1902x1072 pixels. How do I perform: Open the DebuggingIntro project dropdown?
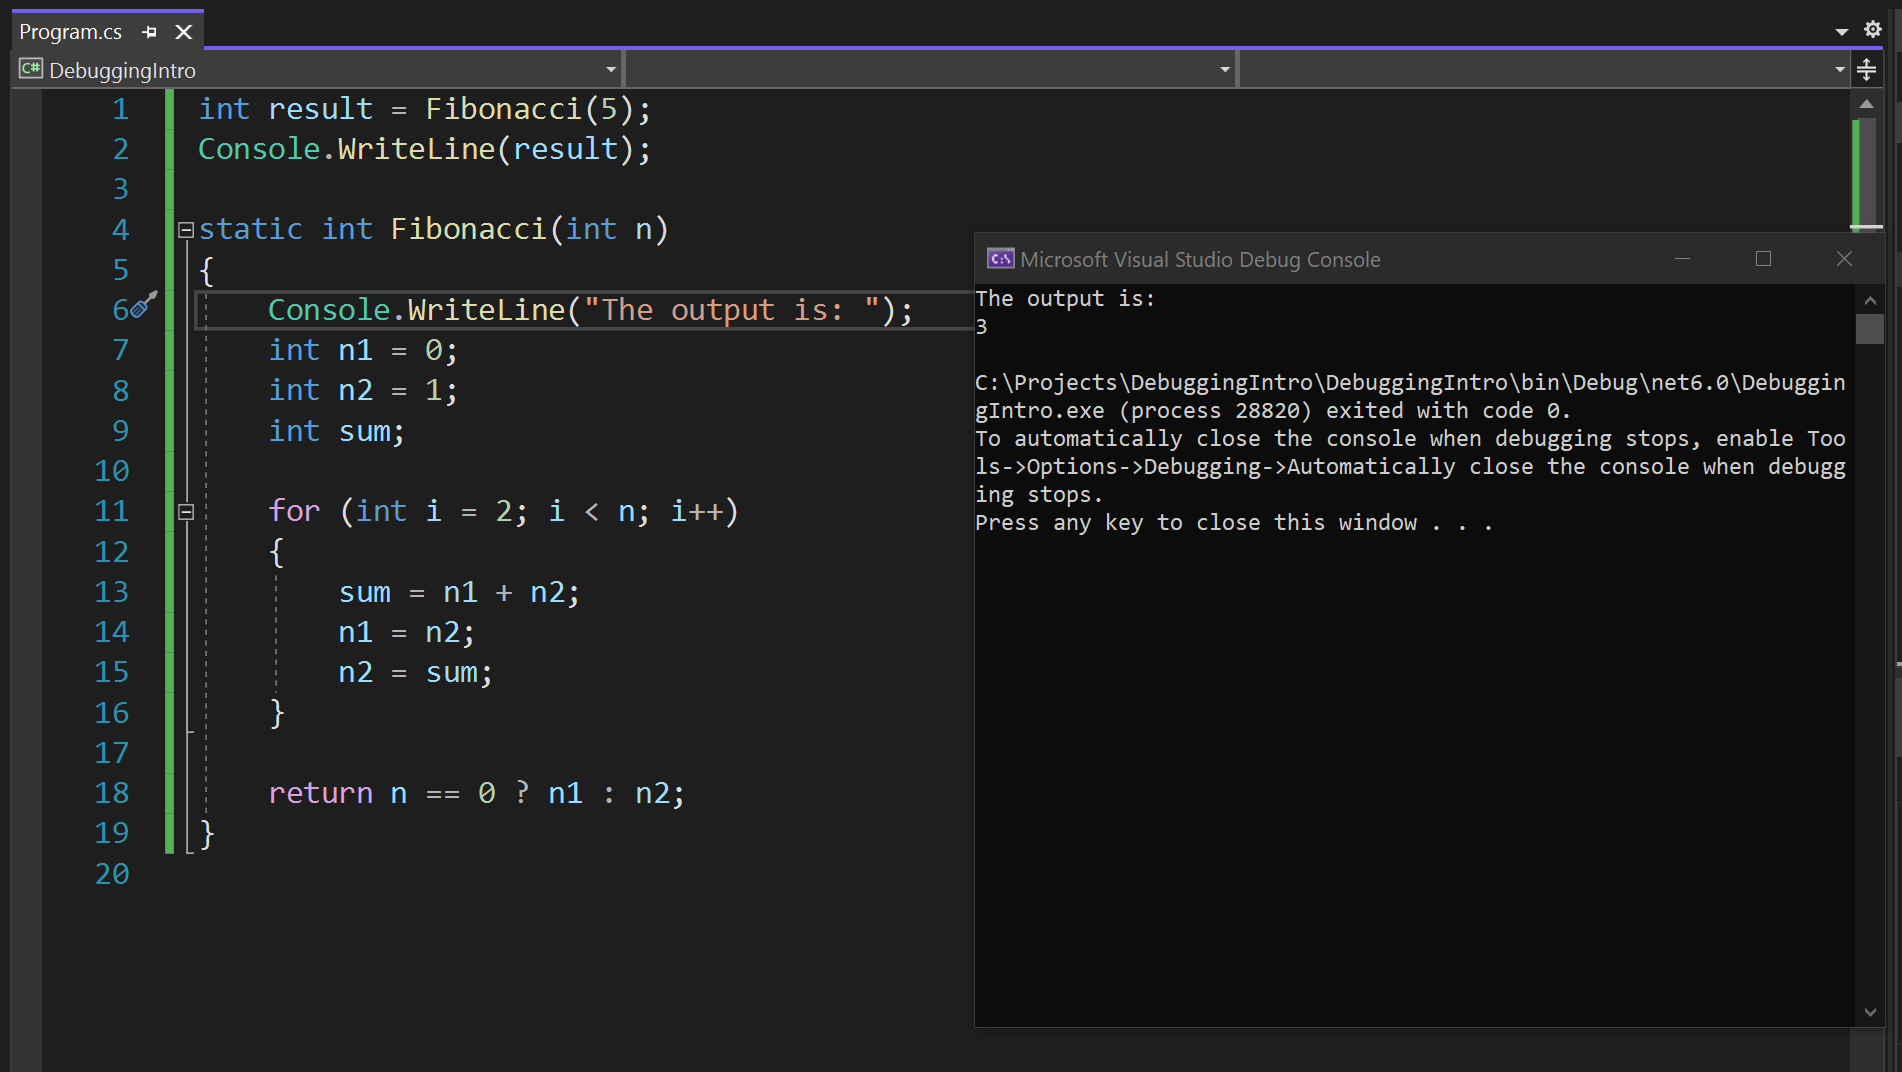point(610,69)
